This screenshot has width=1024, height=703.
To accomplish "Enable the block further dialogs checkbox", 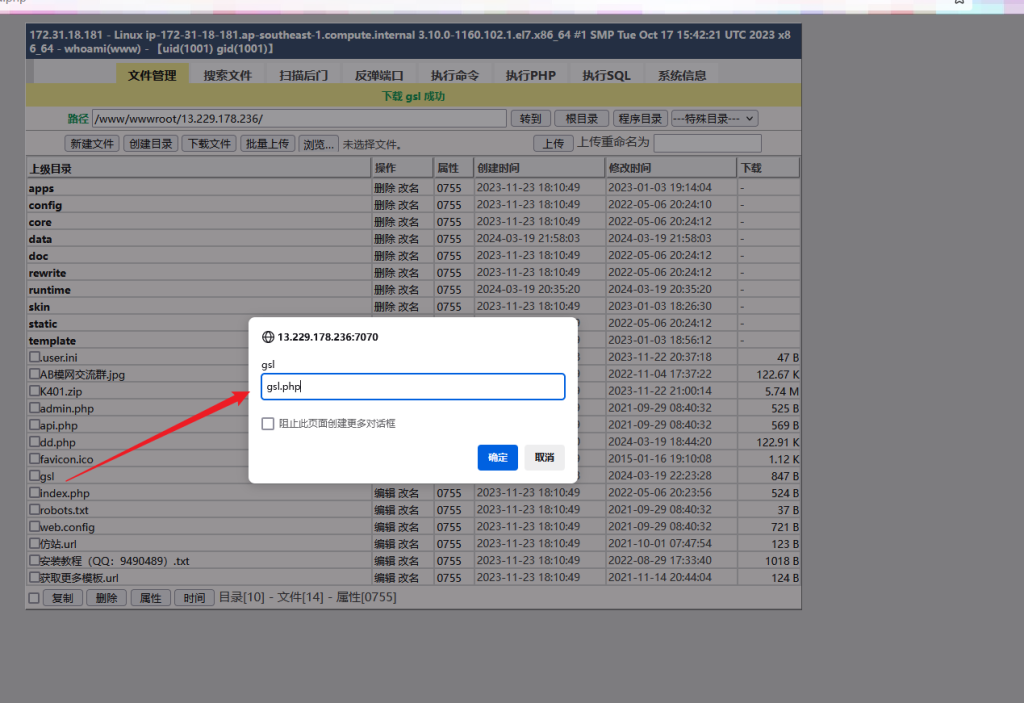I will point(268,423).
